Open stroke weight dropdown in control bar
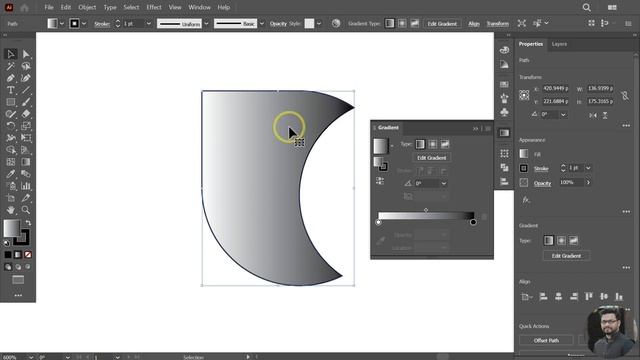This screenshot has width=640, height=360. (x=149, y=24)
